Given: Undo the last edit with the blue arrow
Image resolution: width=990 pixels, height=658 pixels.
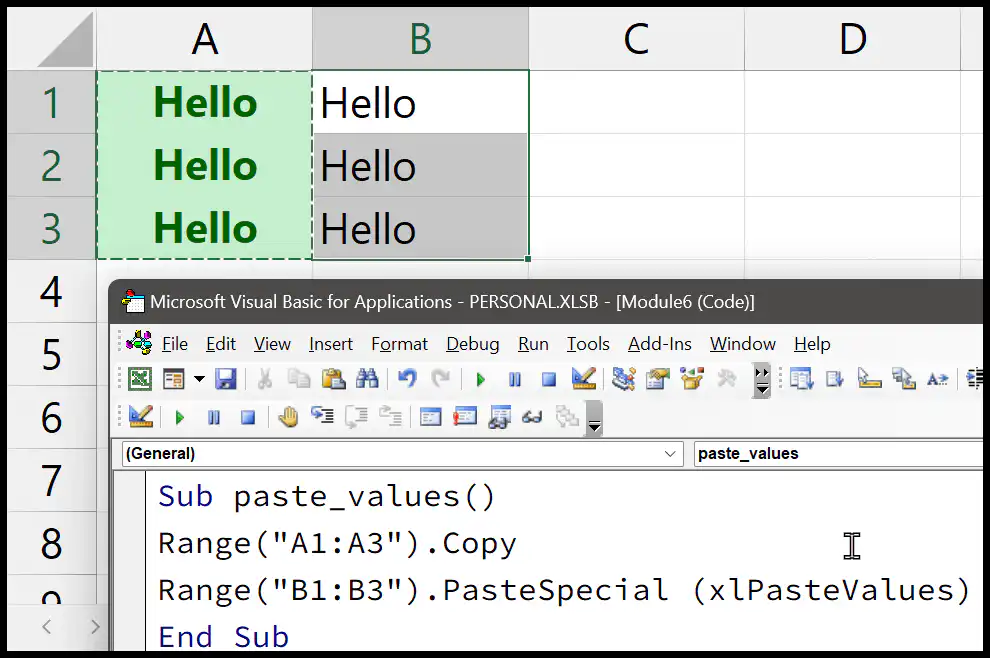Looking at the screenshot, I should pos(407,379).
